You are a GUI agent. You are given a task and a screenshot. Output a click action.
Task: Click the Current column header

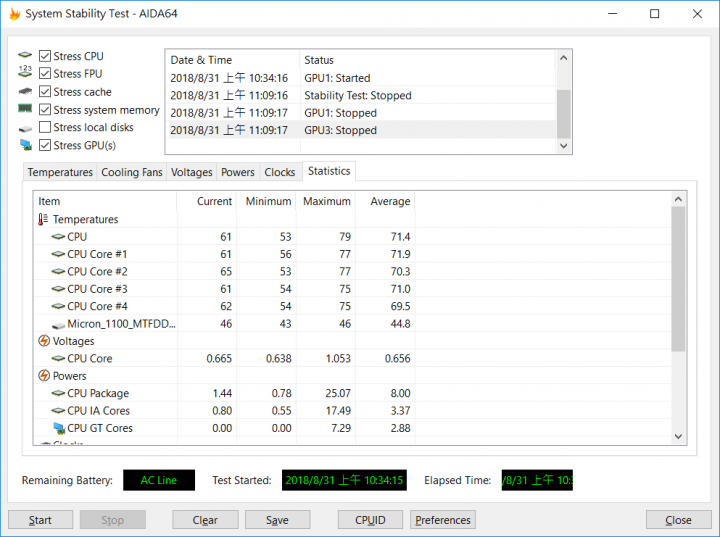point(207,201)
